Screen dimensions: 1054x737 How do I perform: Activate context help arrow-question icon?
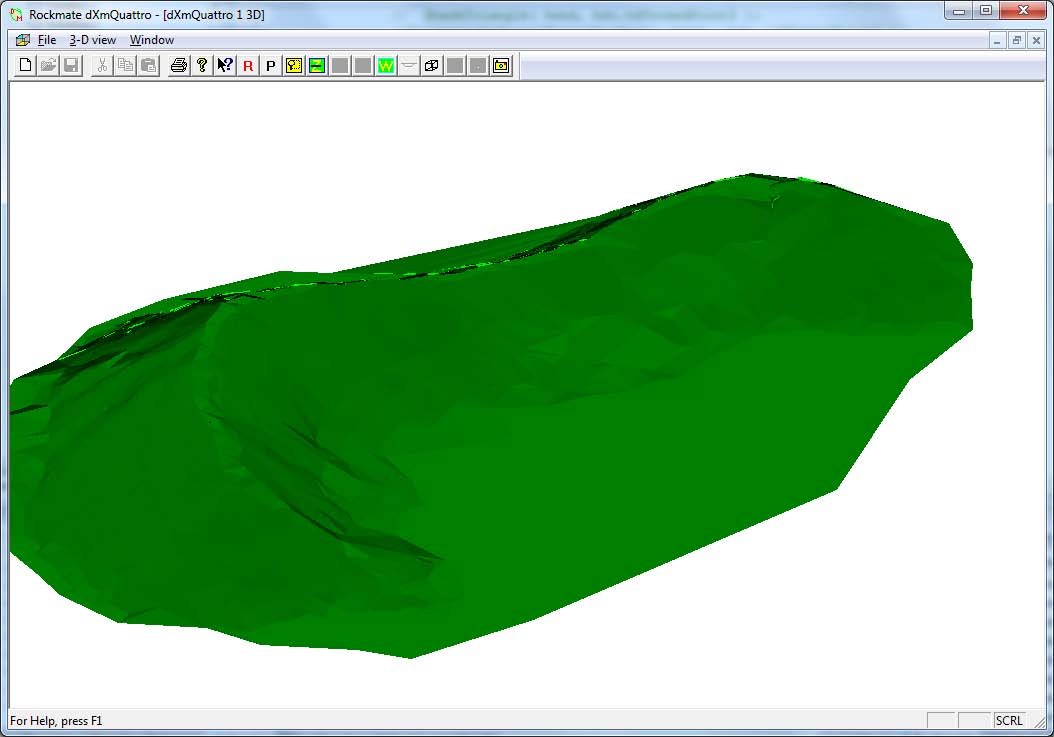coord(225,65)
